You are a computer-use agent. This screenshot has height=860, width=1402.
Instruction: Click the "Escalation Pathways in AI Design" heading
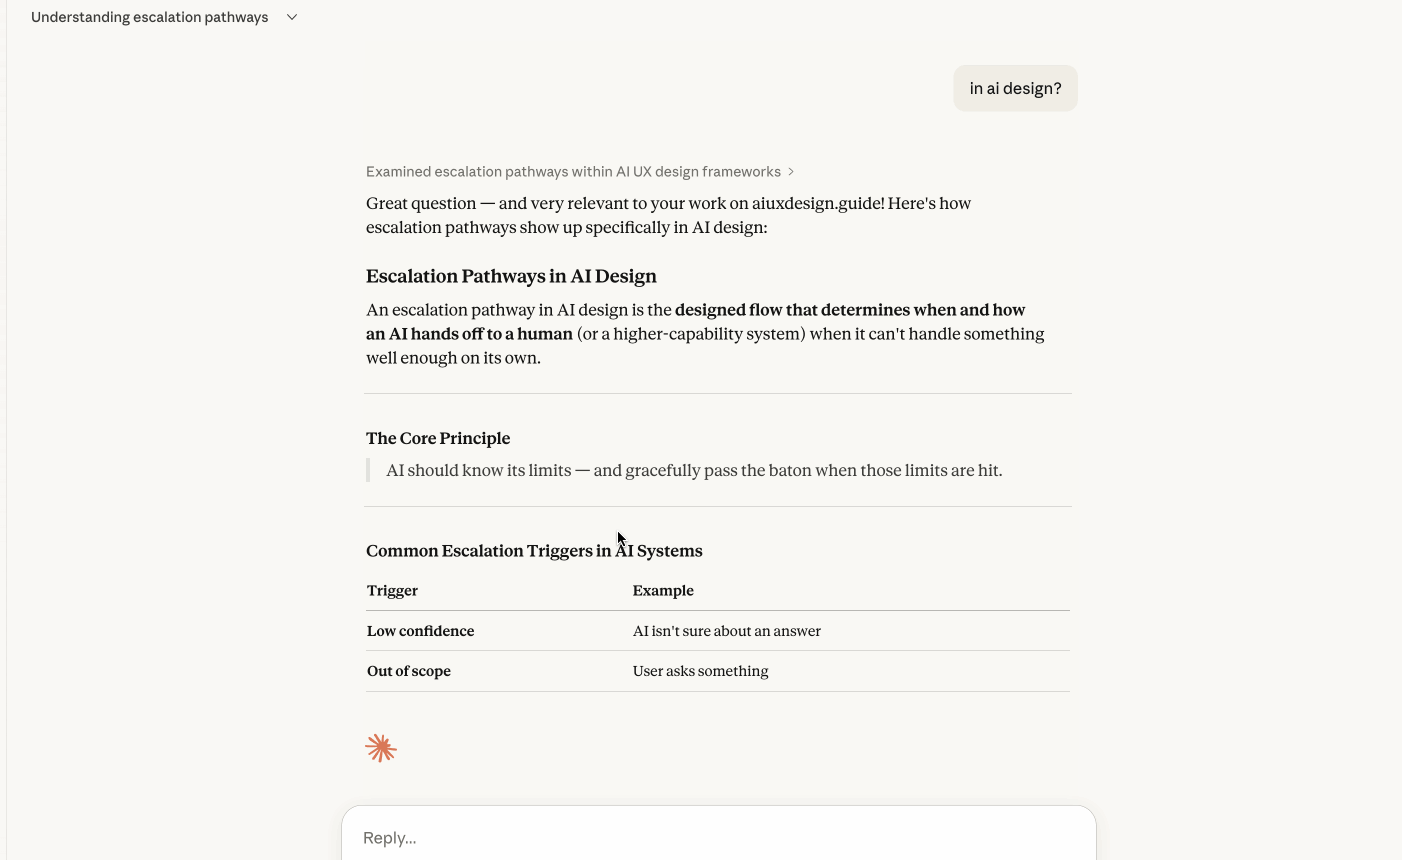click(511, 276)
